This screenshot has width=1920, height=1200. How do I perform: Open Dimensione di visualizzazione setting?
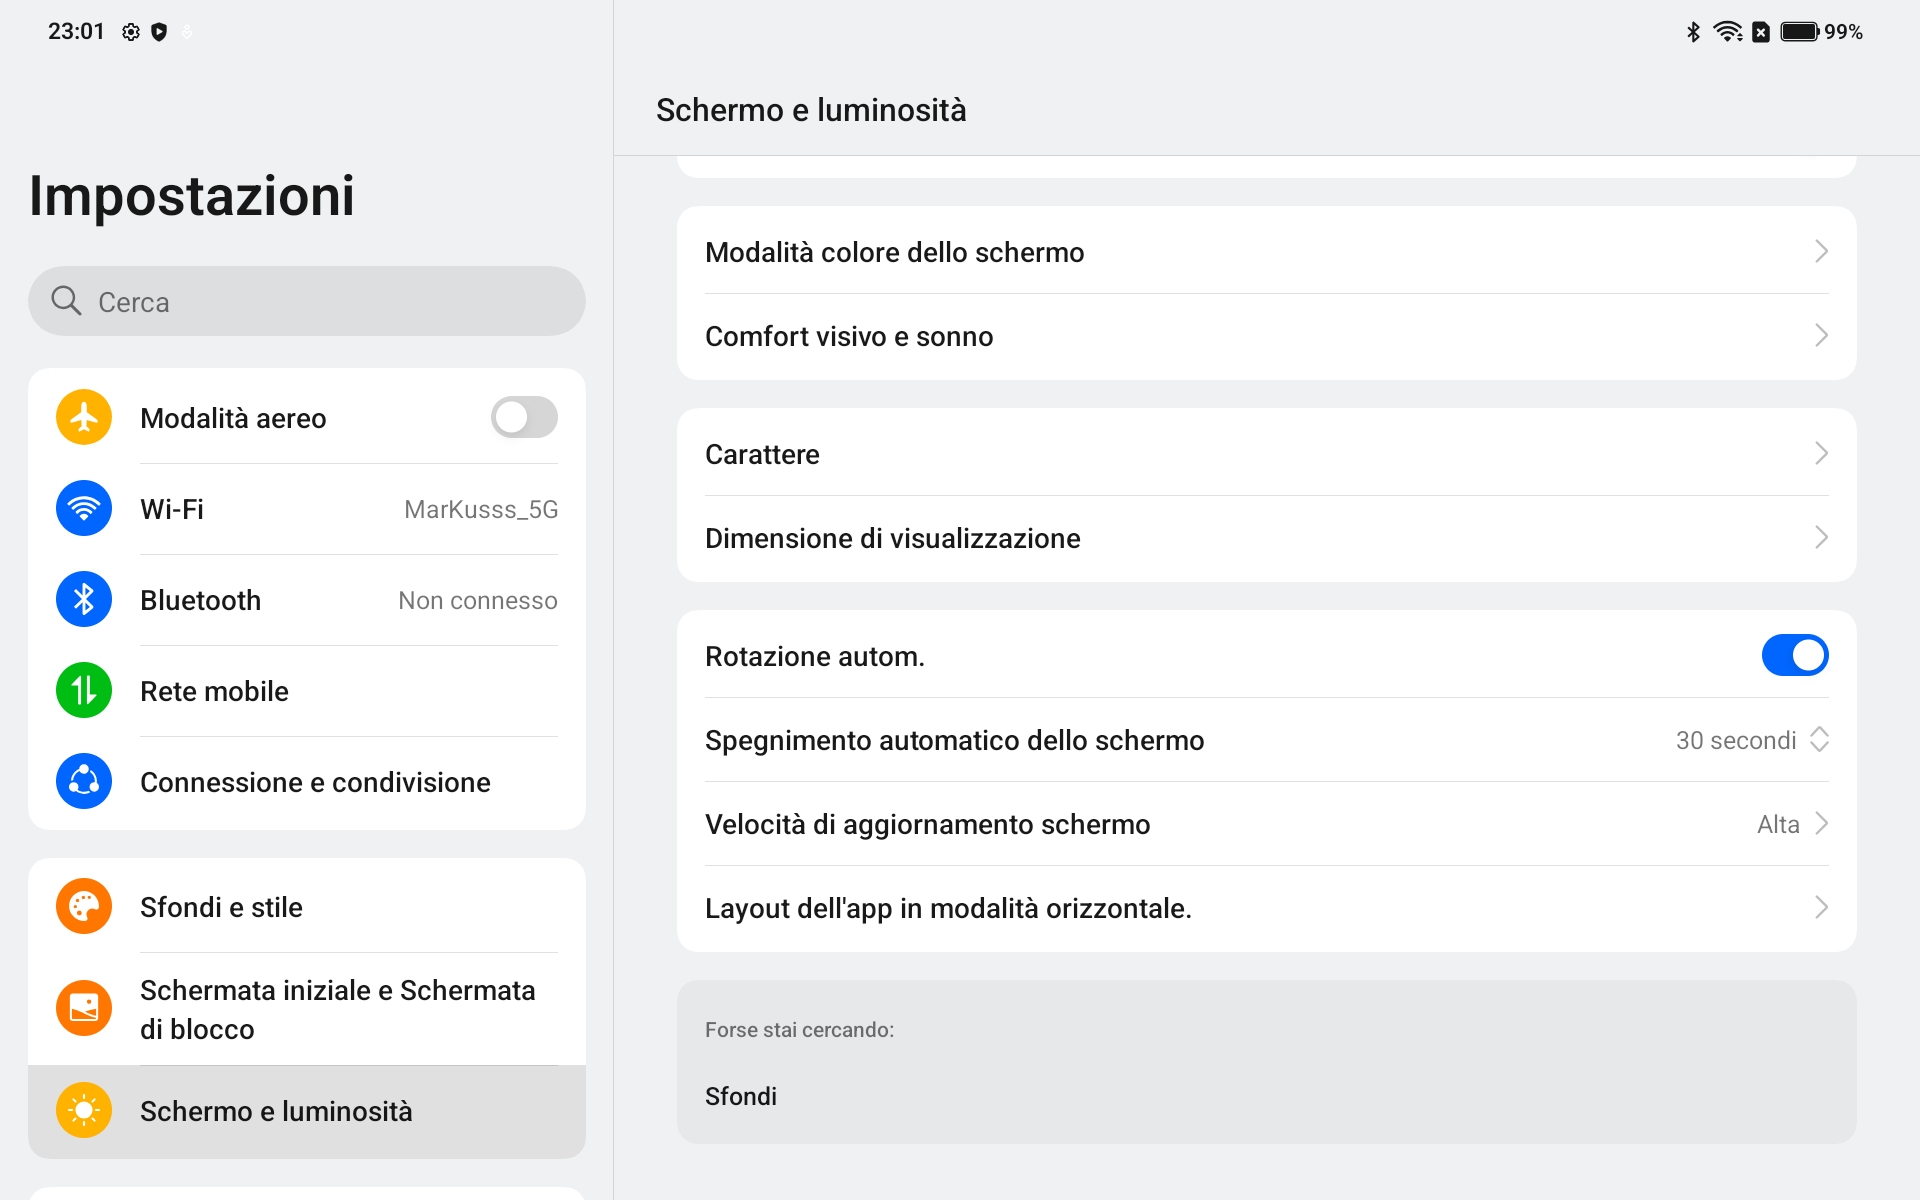1266,538
